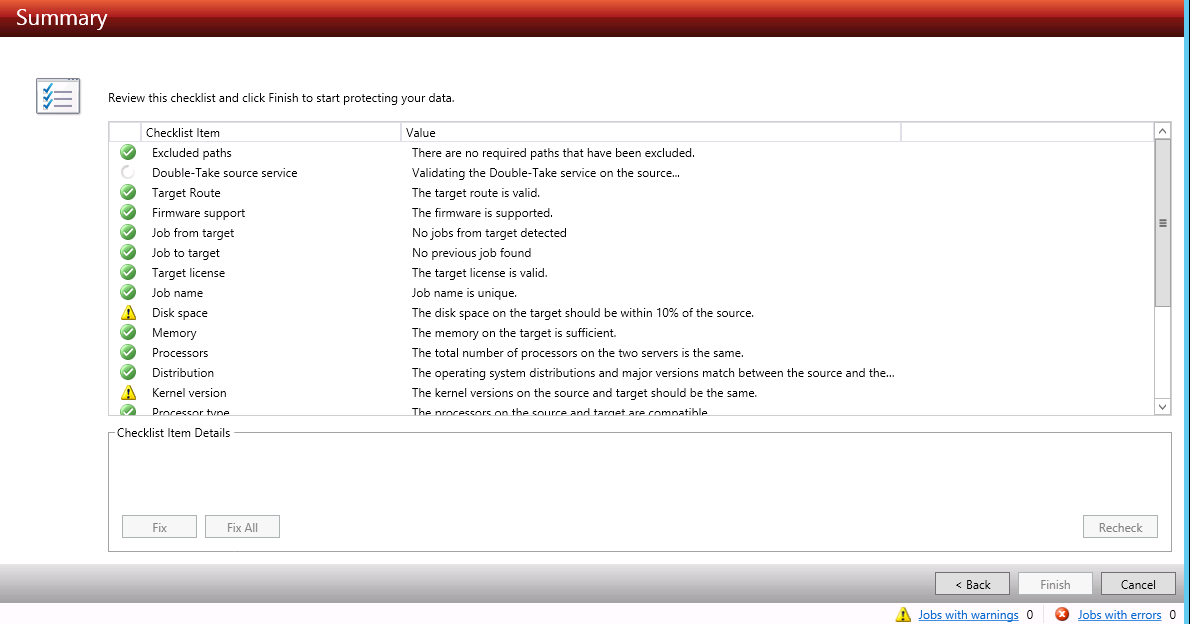Select the Disk space checklist item

(x=631, y=313)
